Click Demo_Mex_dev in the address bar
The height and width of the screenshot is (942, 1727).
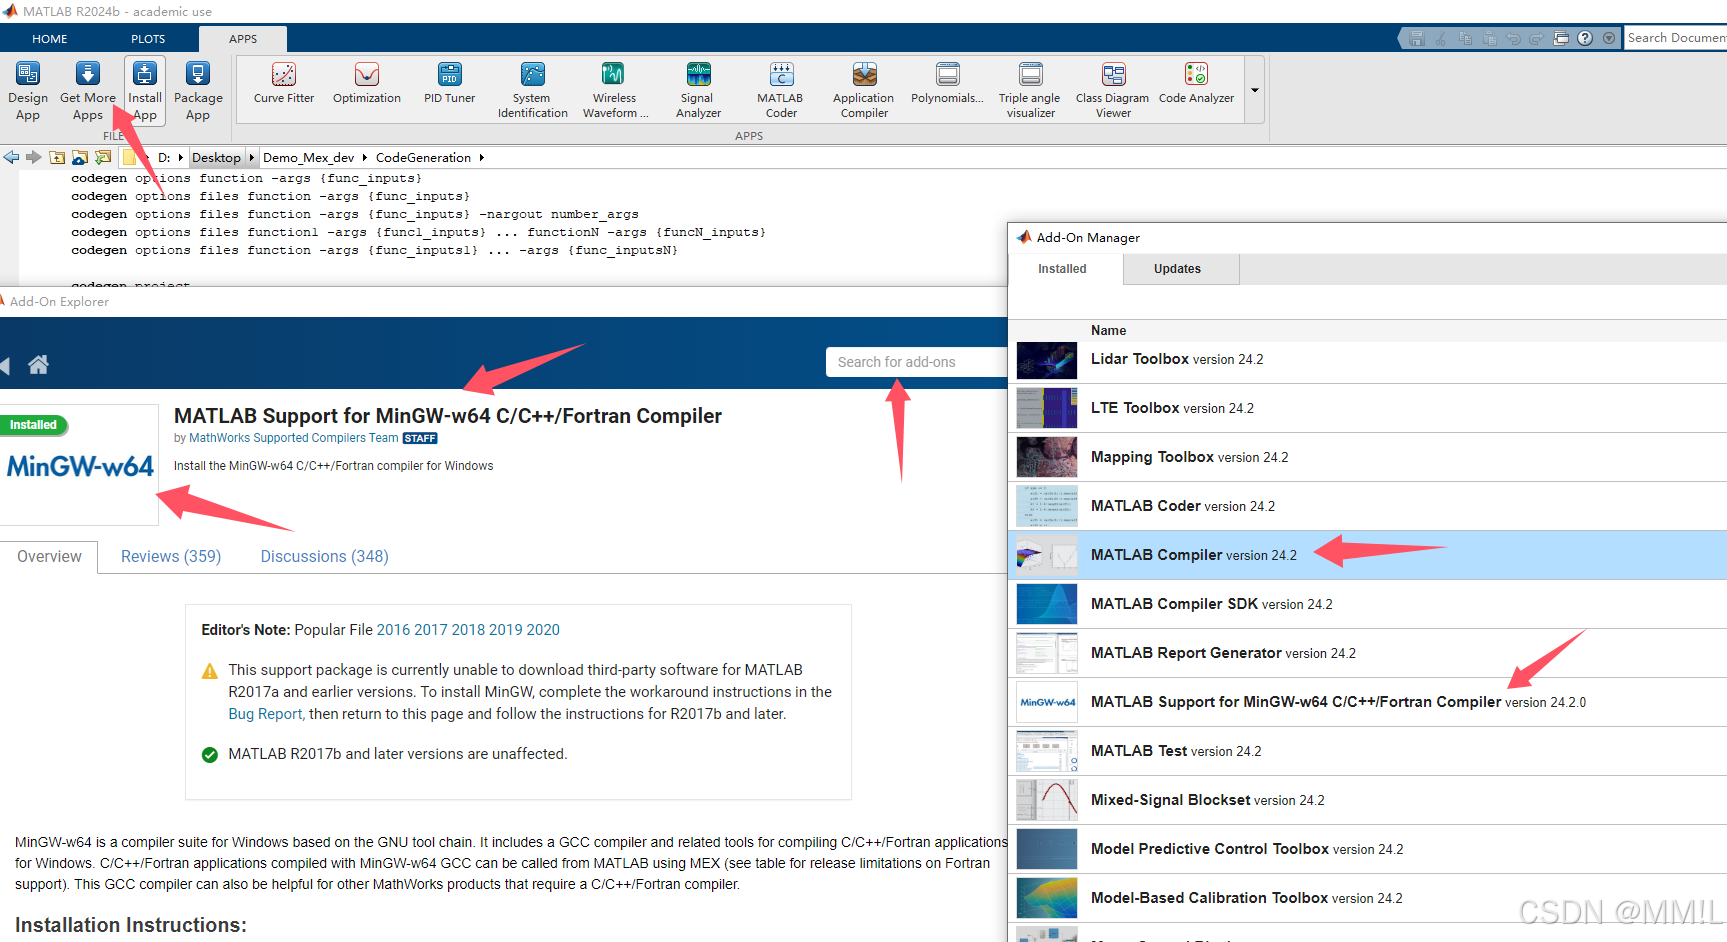tap(308, 157)
